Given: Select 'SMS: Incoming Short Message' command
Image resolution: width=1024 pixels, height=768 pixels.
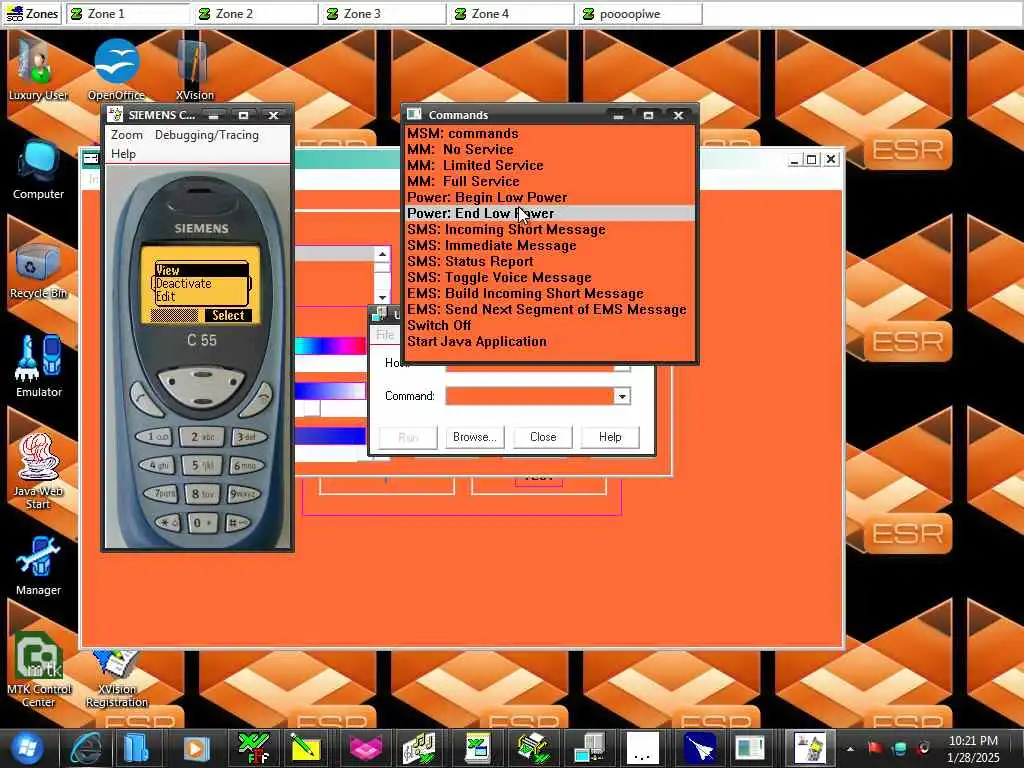Looking at the screenshot, I should (x=550, y=229).
